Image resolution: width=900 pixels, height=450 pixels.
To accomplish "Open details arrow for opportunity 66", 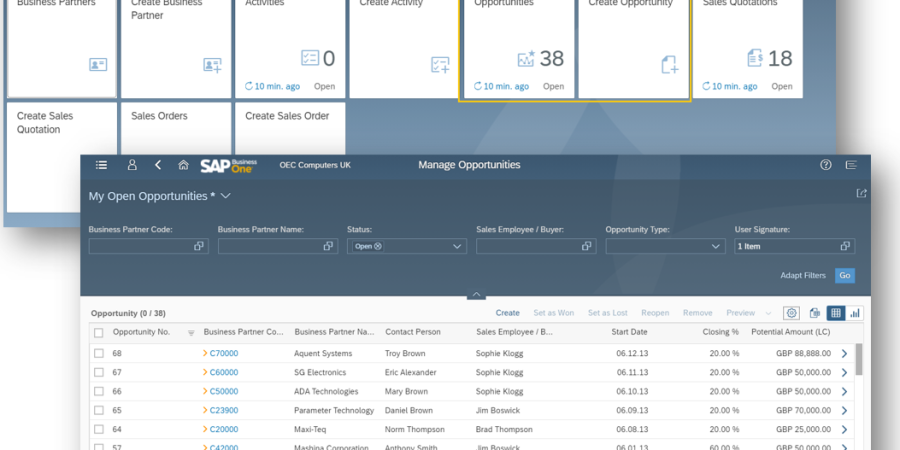I will click(x=844, y=391).
